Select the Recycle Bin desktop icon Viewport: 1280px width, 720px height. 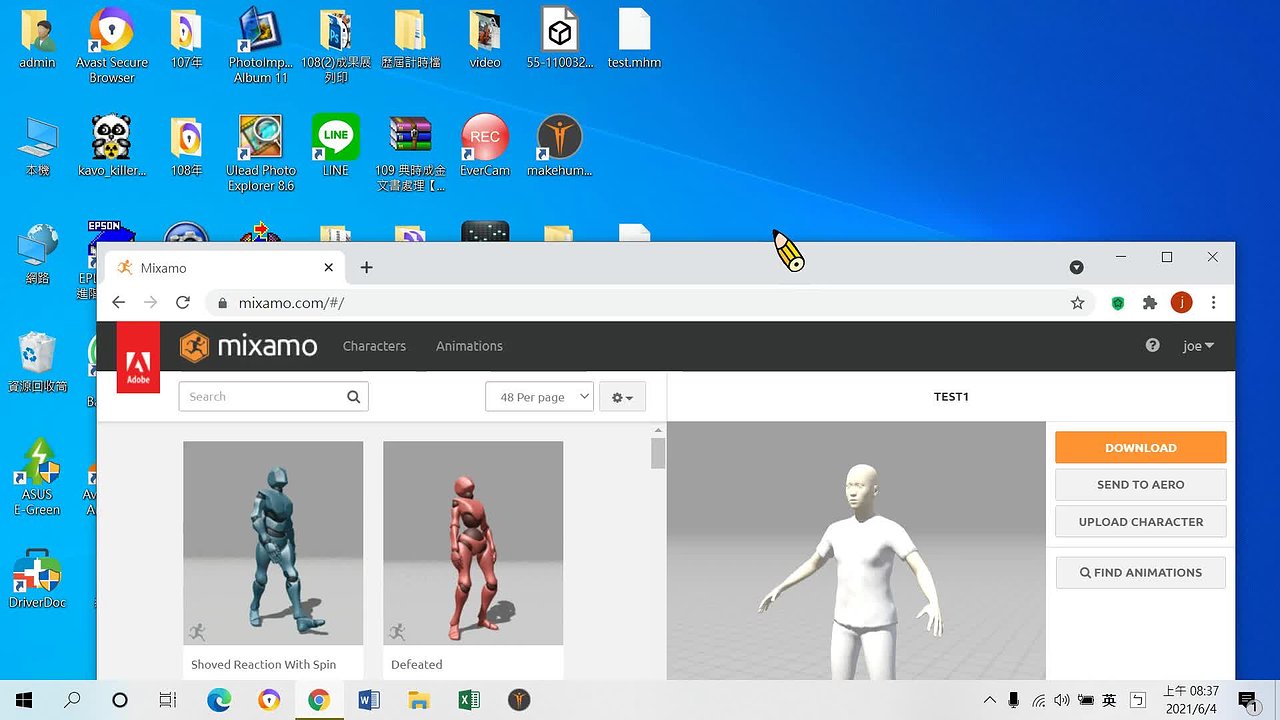tap(38, 362)
